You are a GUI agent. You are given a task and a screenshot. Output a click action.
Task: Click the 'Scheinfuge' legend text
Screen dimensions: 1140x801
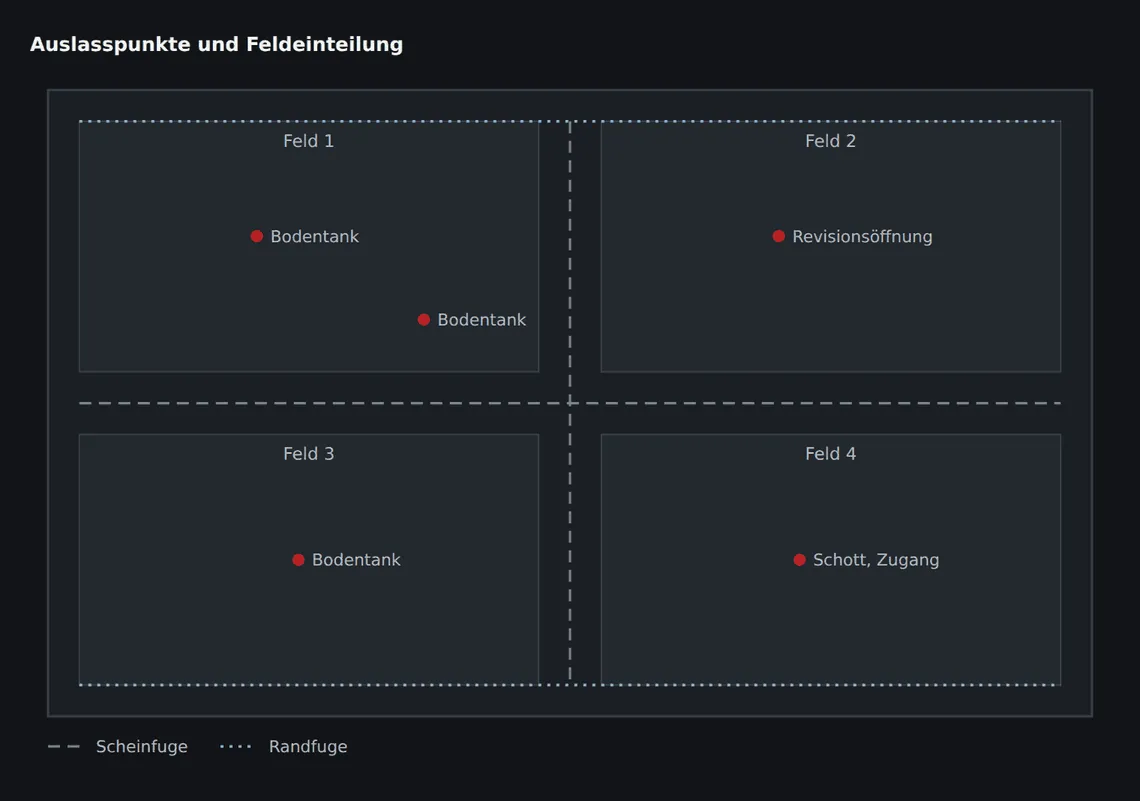coord(142,747)
